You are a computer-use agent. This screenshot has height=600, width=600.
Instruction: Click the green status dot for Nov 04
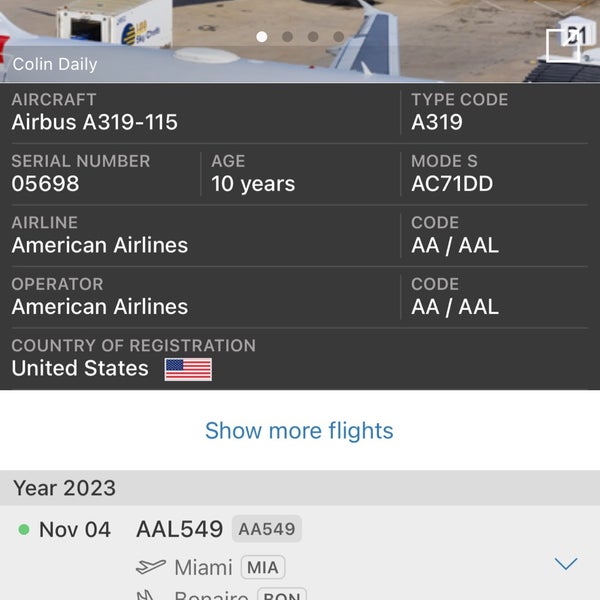pyautogui.click(x=24, y=530)
